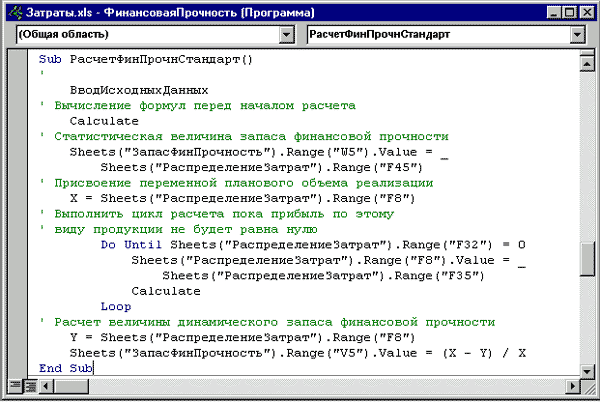Click the 'Y = Sheets' assignment line

pyautogui.click(x=243, y=338)
